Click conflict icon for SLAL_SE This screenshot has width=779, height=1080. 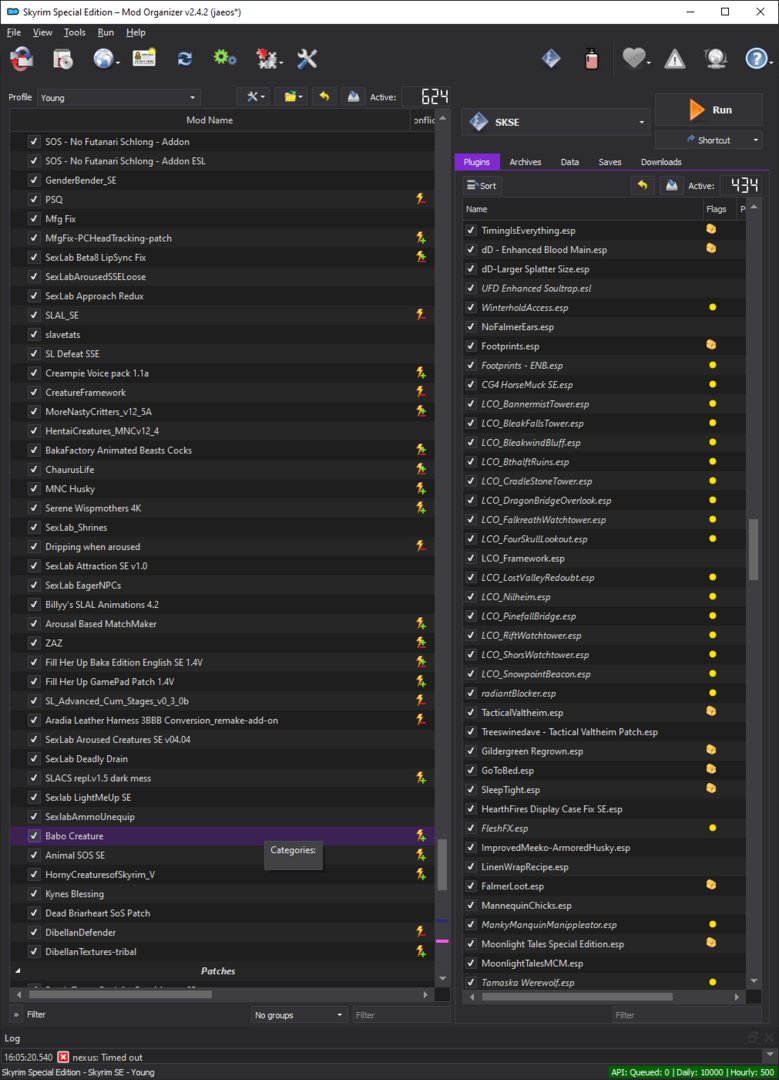click(421, 315)
